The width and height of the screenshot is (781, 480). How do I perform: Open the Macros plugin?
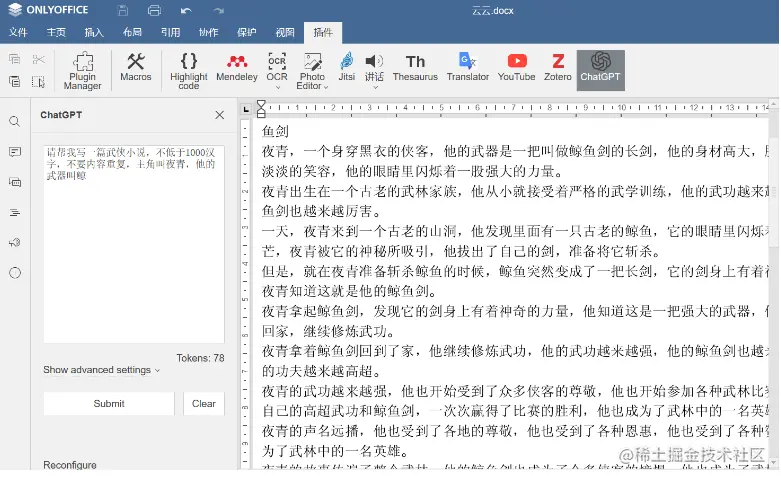pyautogui.click(x=135, y=68)
